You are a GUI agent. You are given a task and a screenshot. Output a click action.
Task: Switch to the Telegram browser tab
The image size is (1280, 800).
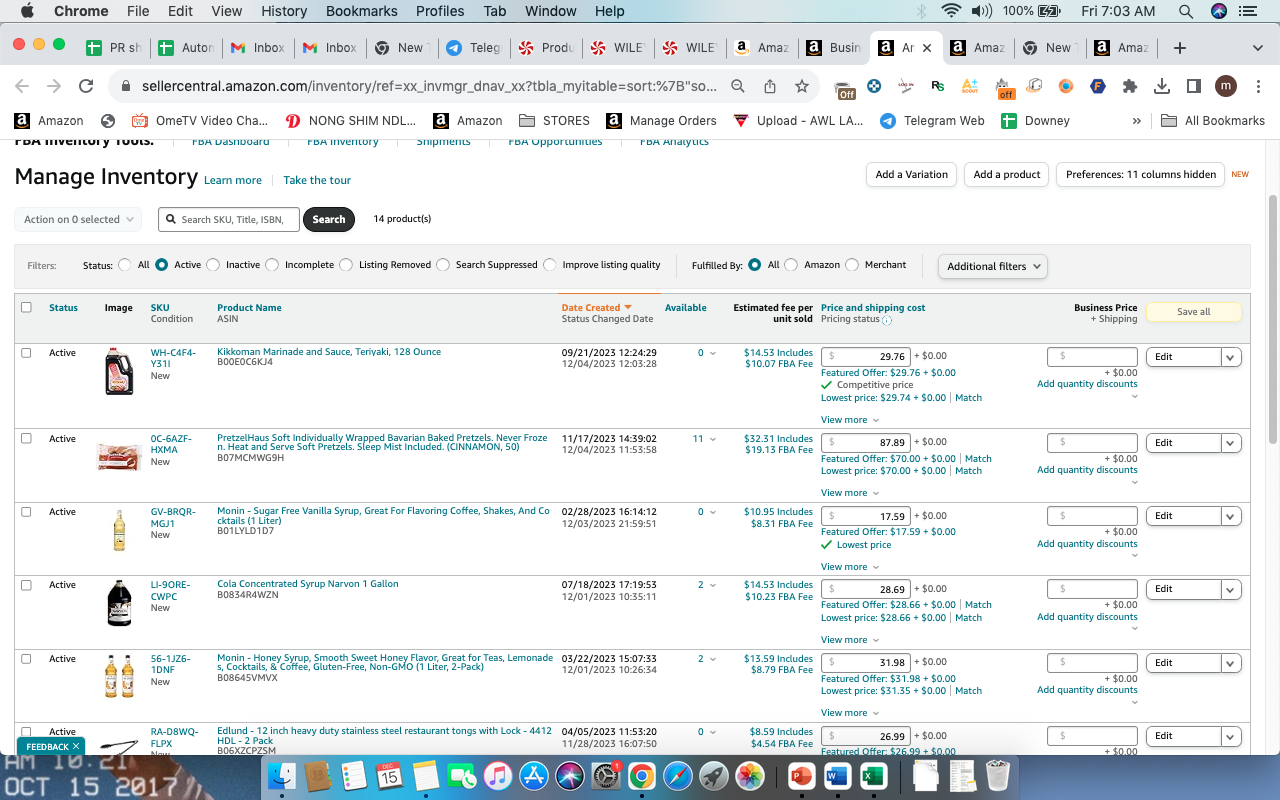tap(473, 48)
